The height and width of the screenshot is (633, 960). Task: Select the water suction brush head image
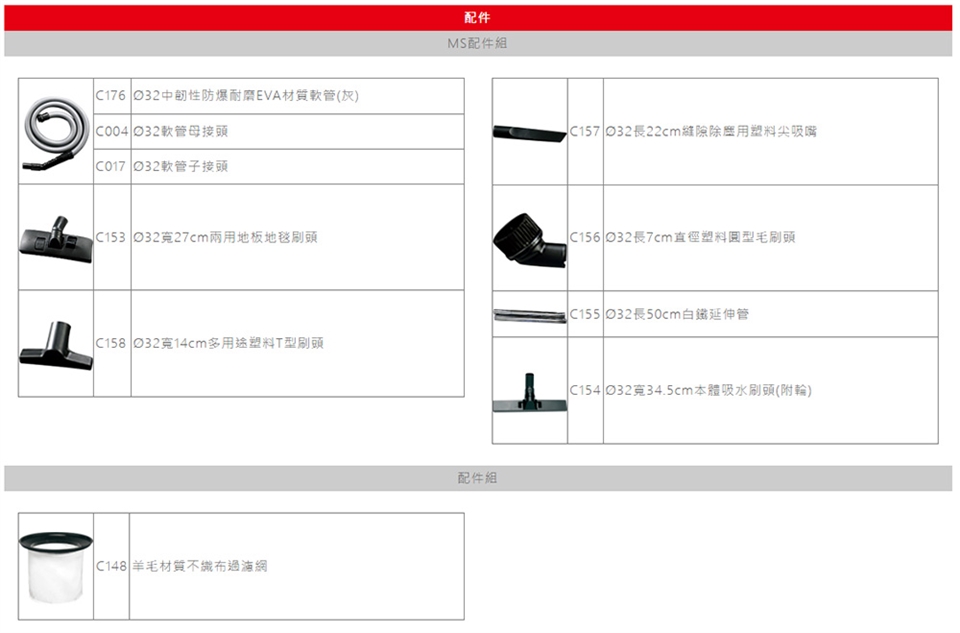529,391
